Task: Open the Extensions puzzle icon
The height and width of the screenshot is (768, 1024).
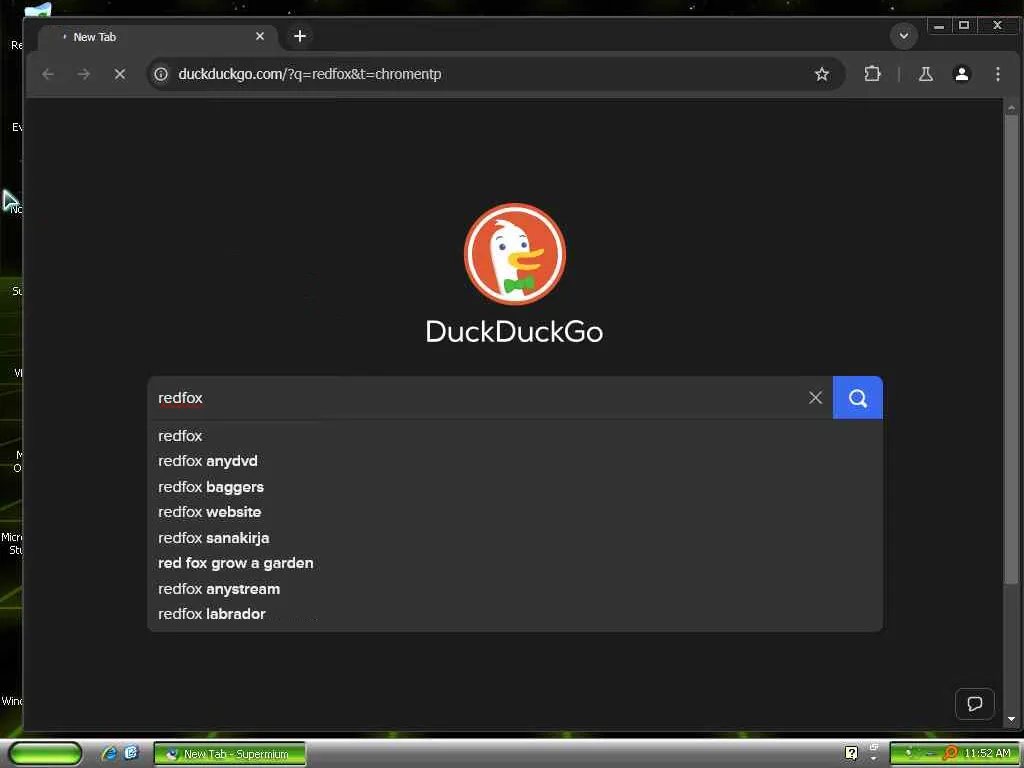Action: coord(872,74)
